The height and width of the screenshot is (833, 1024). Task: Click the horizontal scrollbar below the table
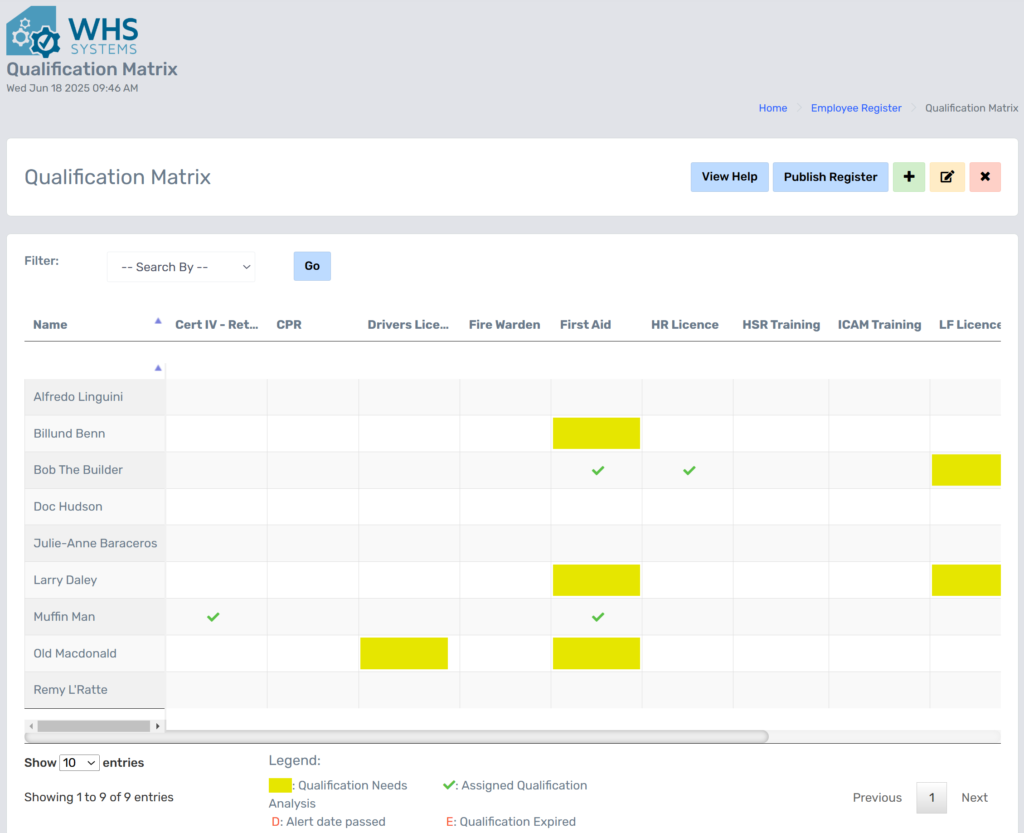400,737
